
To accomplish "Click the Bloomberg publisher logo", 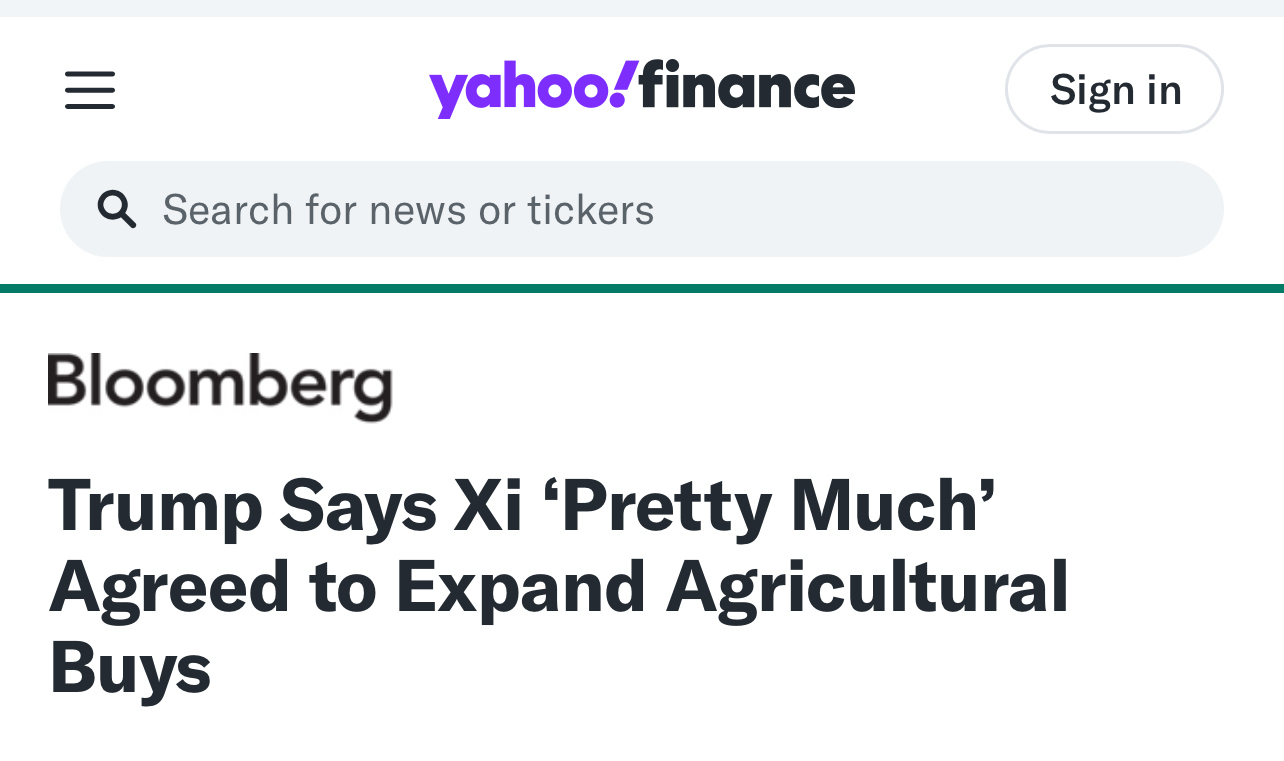I will click(220, 385).
